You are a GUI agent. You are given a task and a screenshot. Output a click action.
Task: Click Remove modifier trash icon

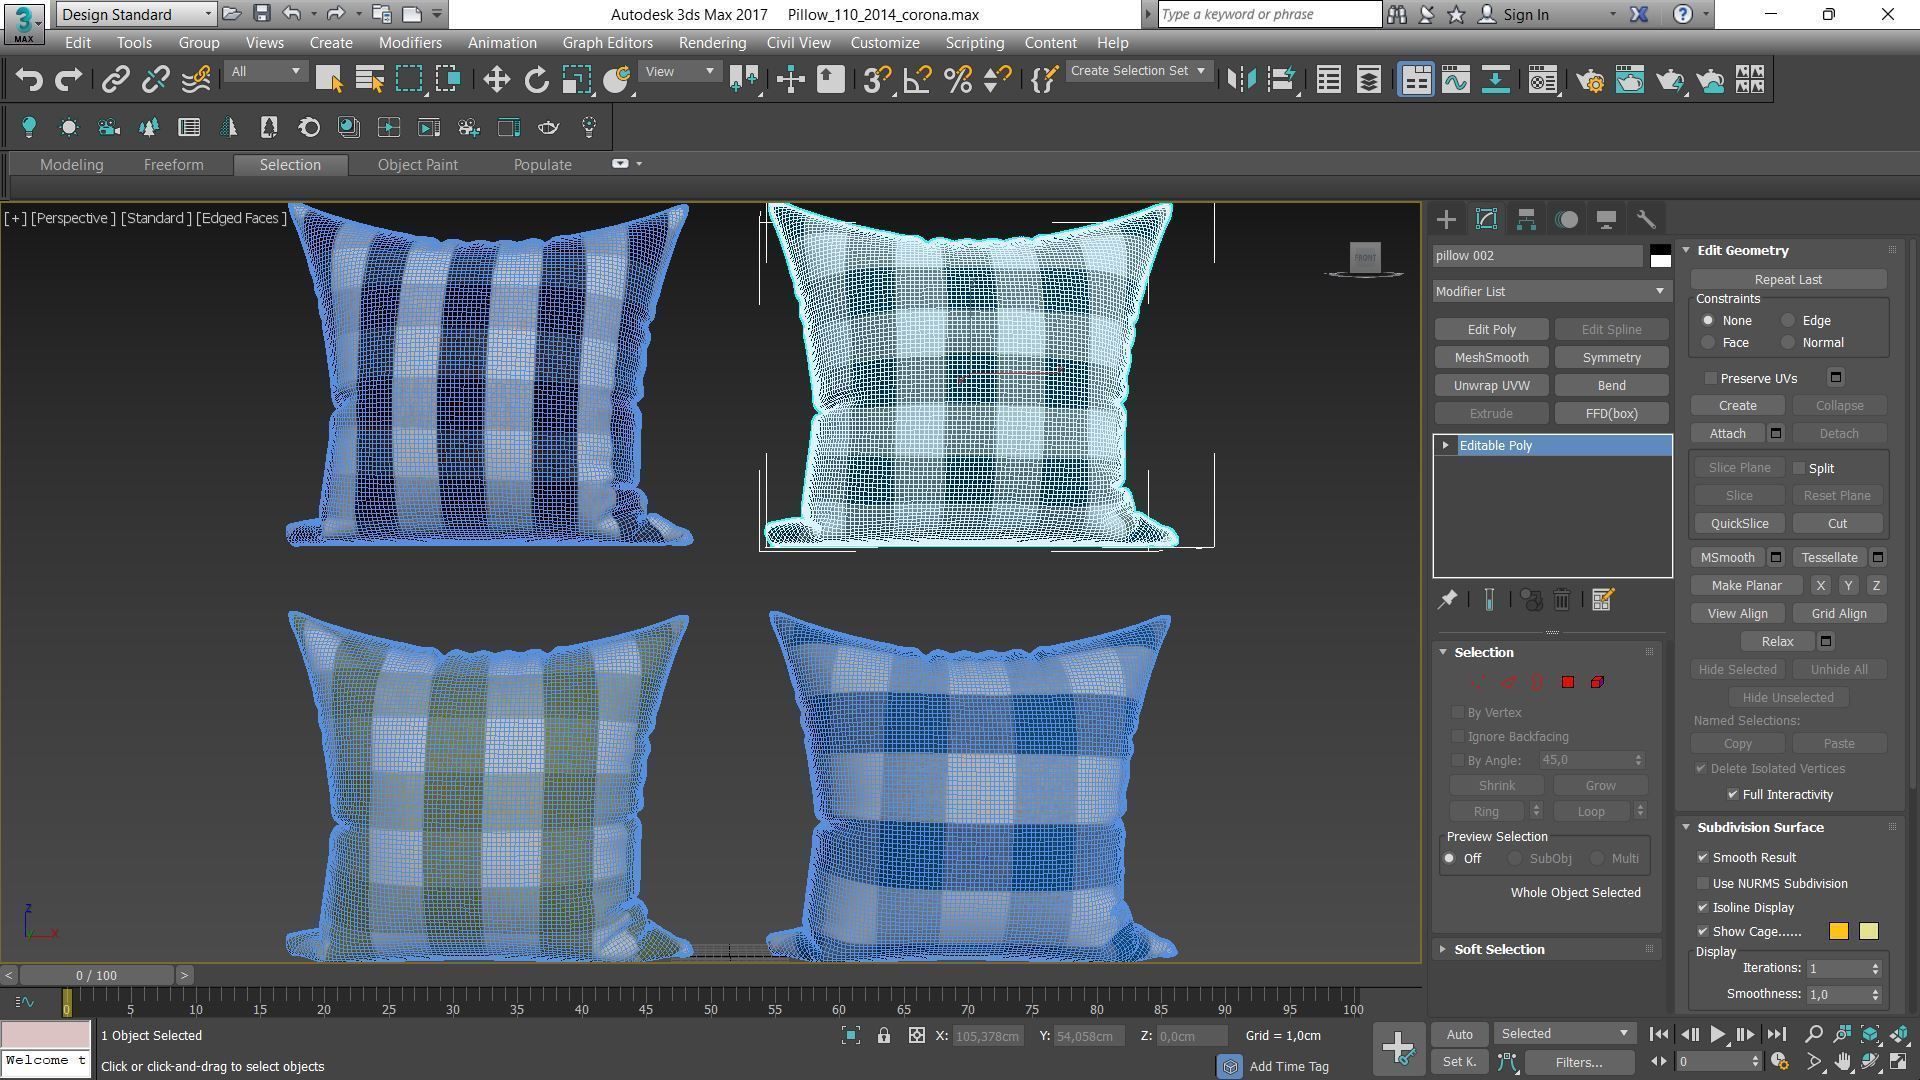[x=1562, y=599]
